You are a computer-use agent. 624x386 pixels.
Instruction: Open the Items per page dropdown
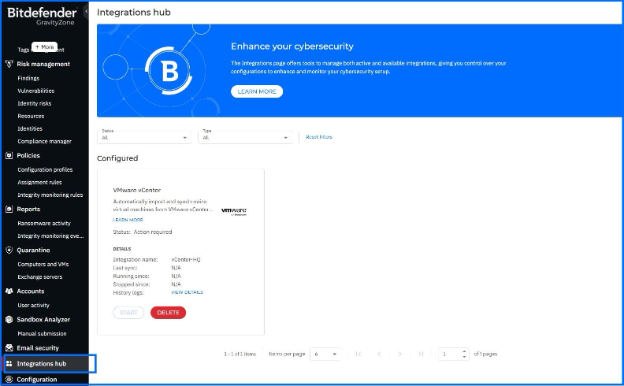pos(325,354)
